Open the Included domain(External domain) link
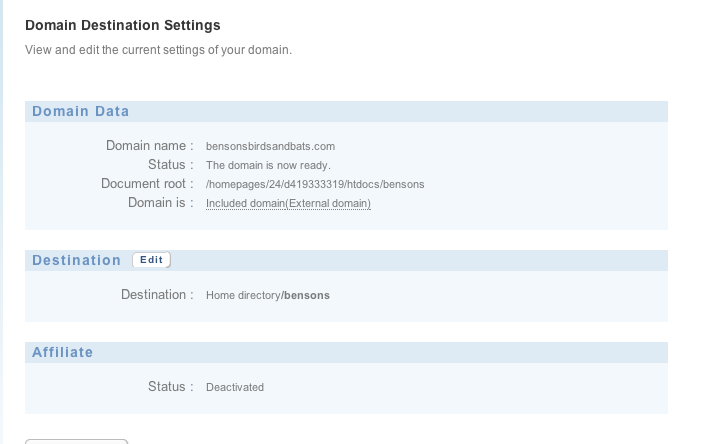The image size is (707, 444). 288,203
